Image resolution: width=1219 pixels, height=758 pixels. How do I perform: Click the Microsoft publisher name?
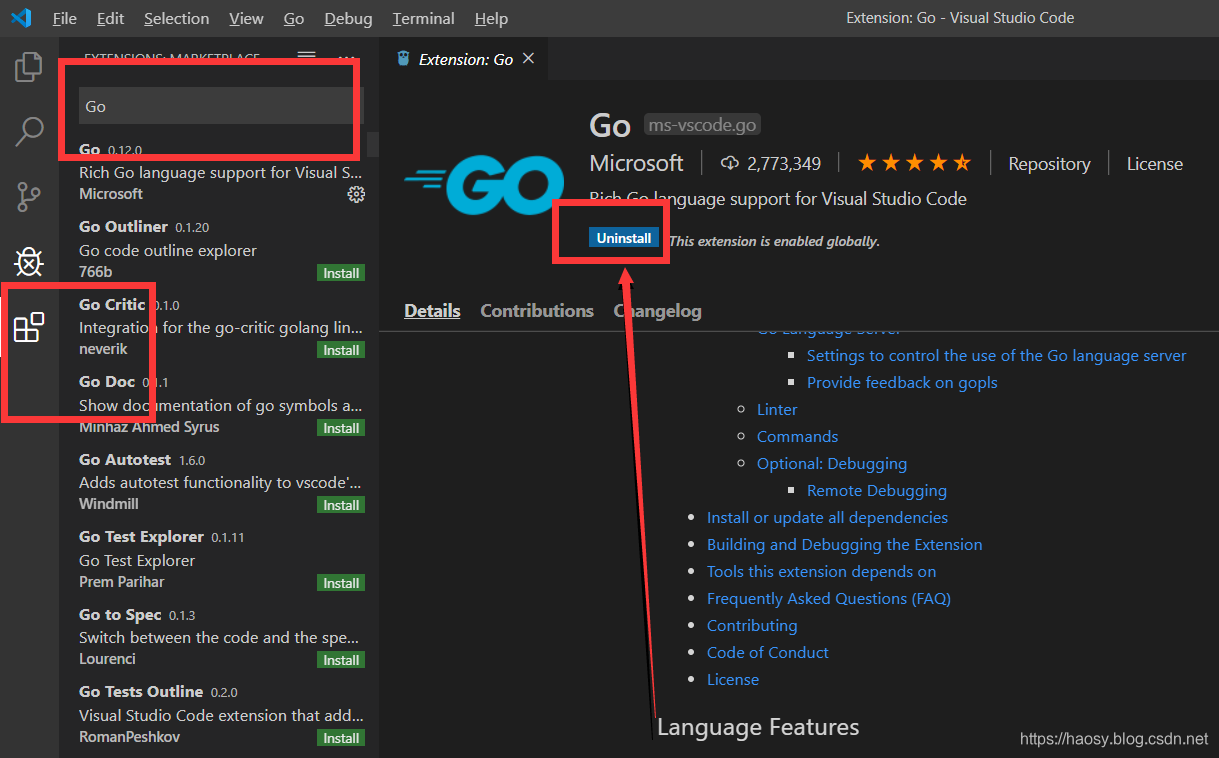click(x=636, y=163)
